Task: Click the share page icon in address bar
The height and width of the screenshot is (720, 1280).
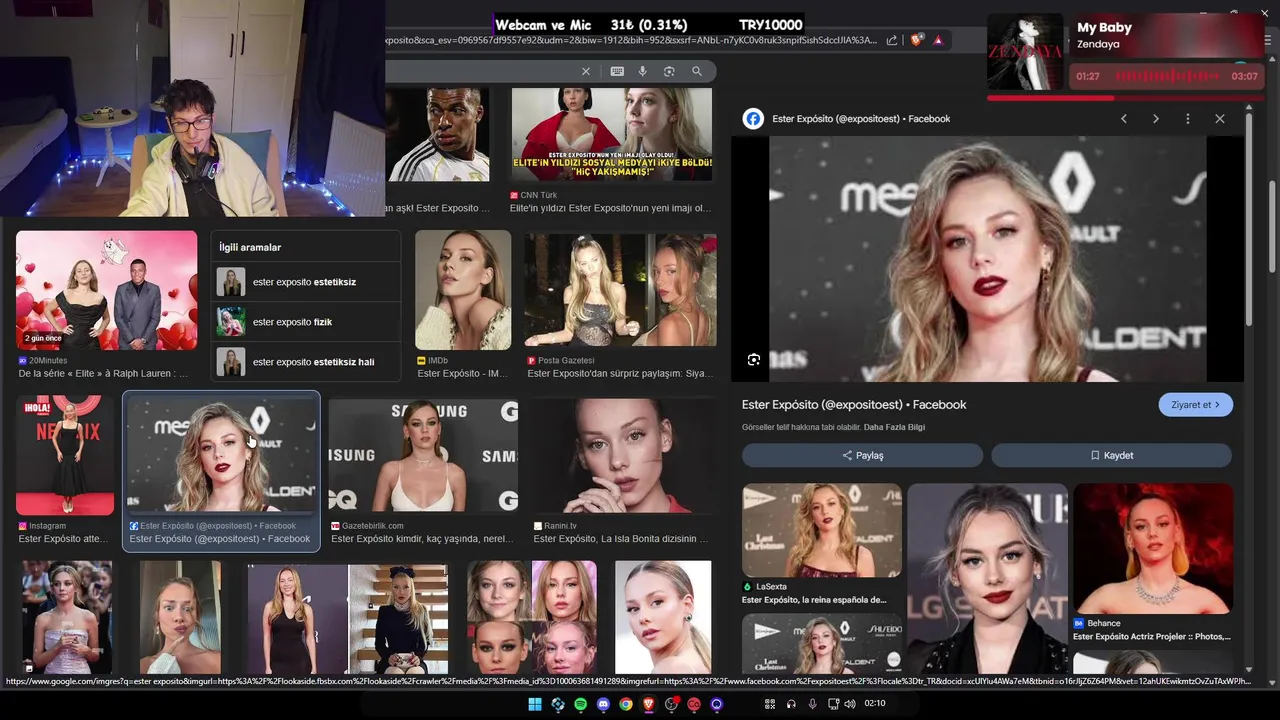Action: [891, 40]
